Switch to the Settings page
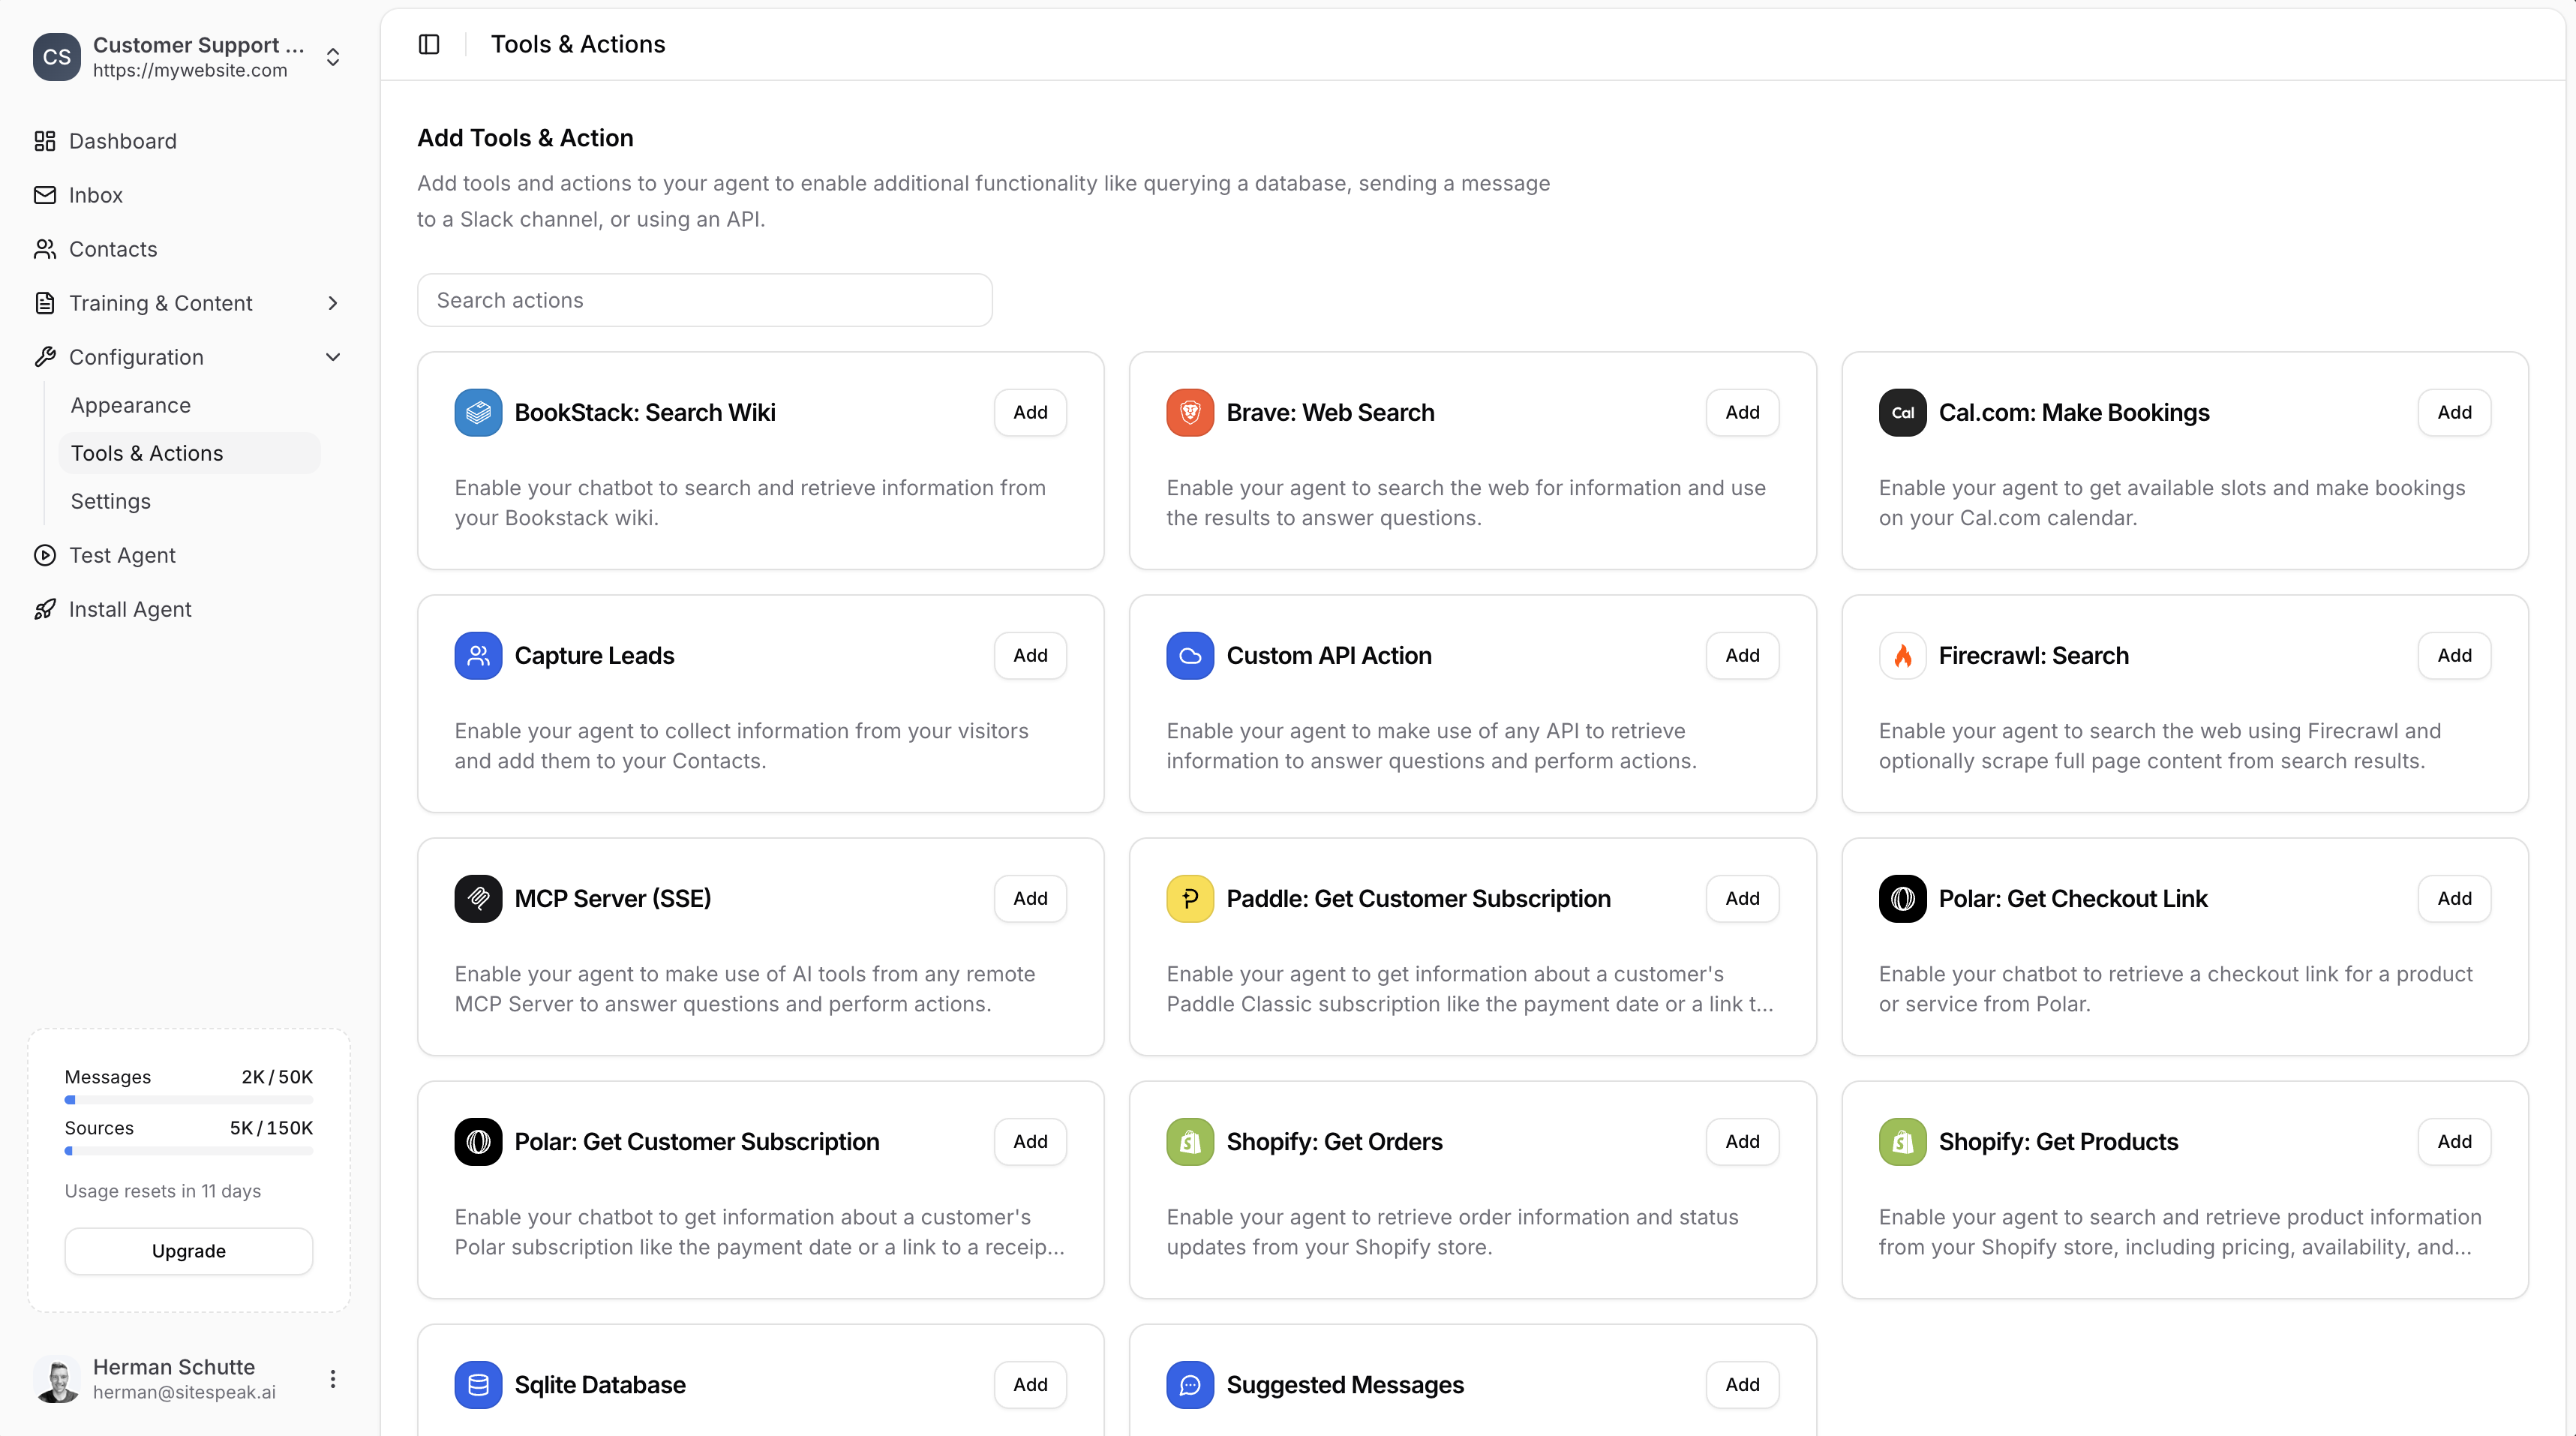 coord(110,501)
